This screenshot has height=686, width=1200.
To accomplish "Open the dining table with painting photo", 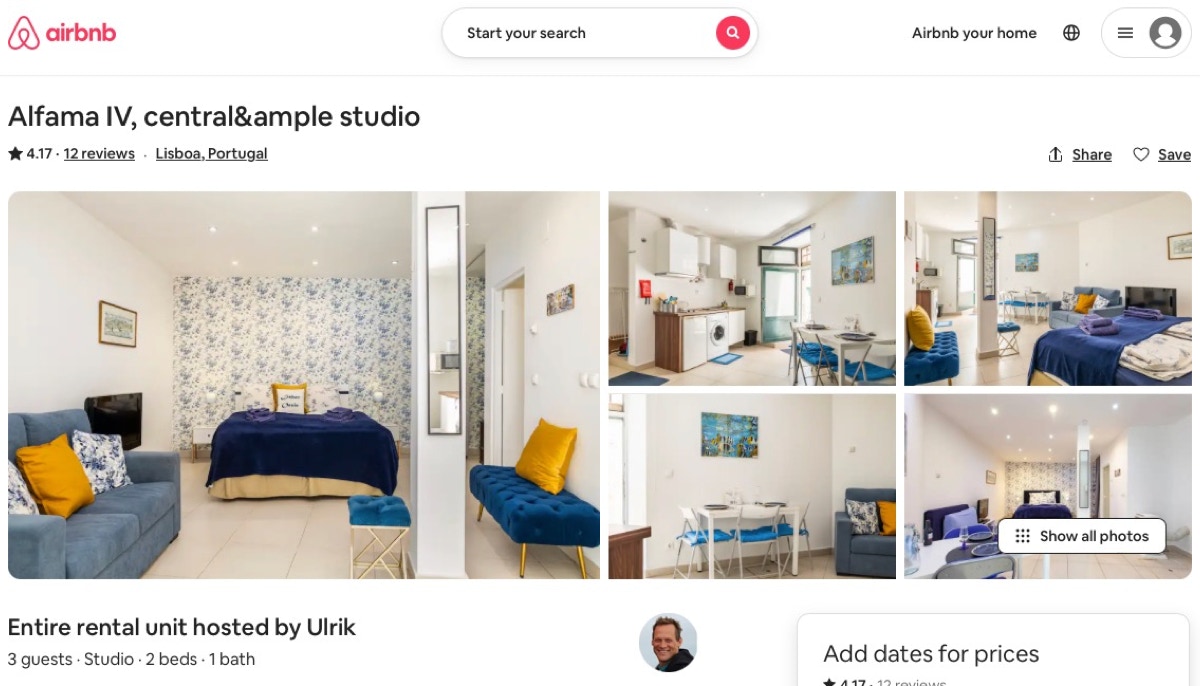I will click(752, 486).
